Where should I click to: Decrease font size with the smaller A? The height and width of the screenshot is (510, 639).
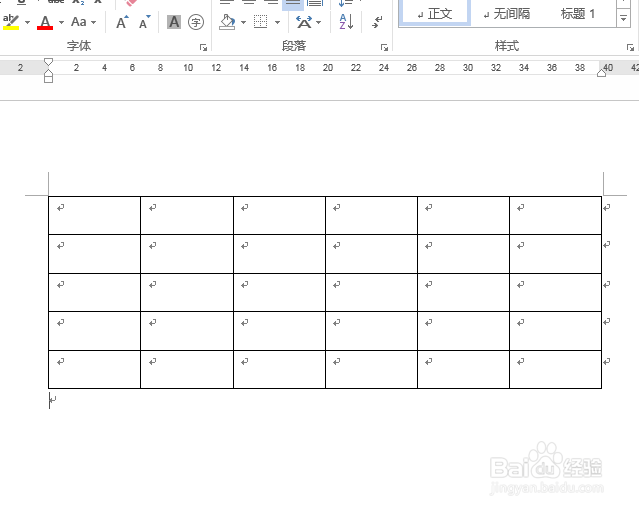144,22
